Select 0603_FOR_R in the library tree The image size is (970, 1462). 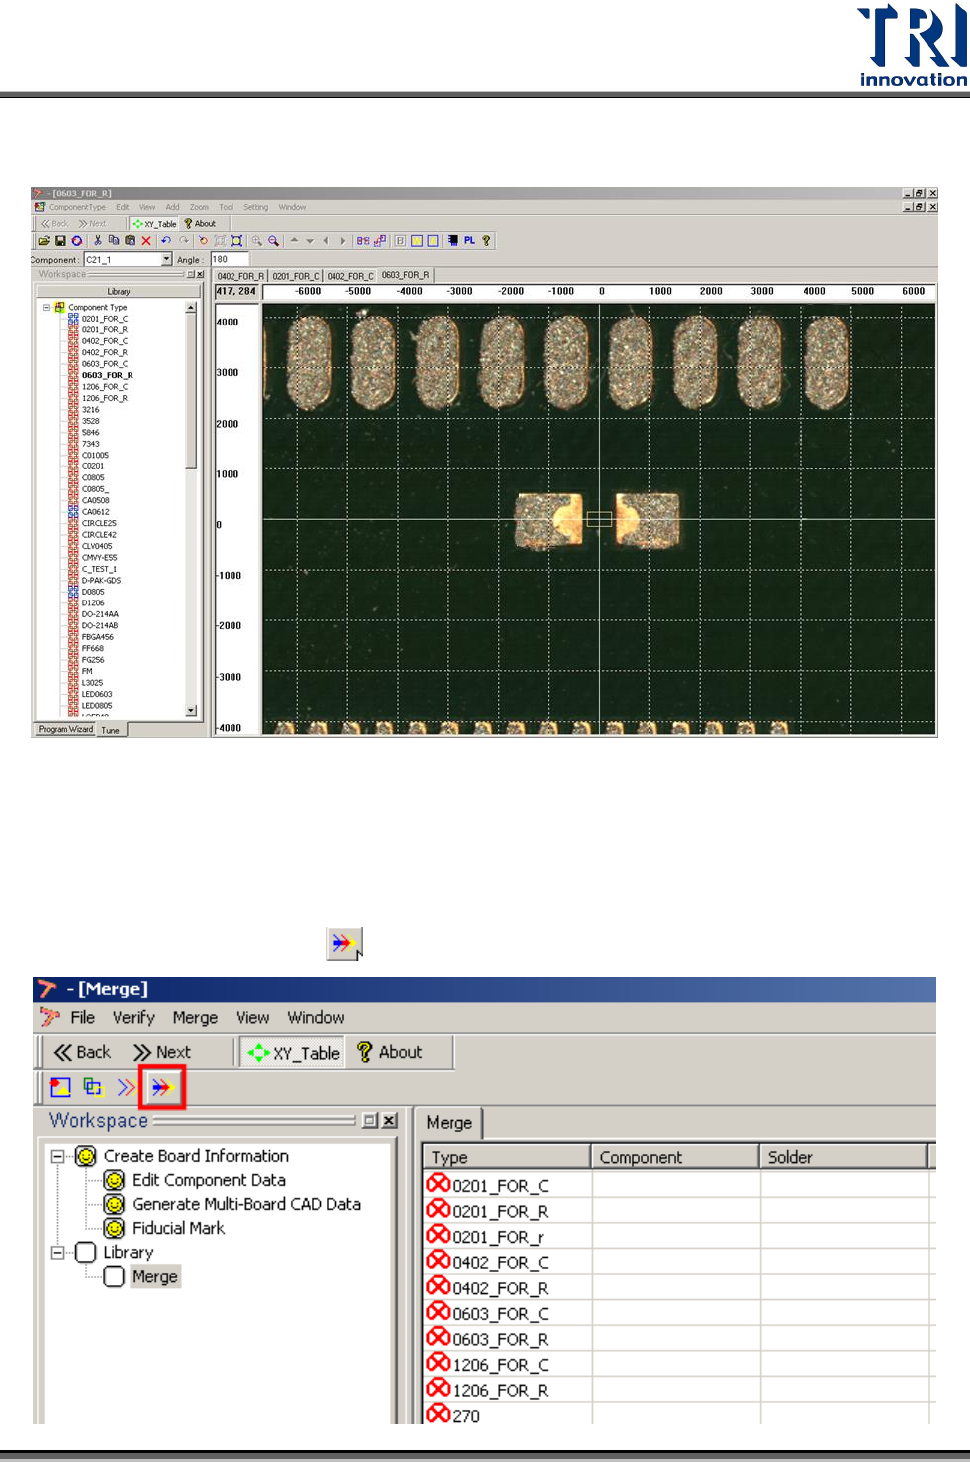106,375
